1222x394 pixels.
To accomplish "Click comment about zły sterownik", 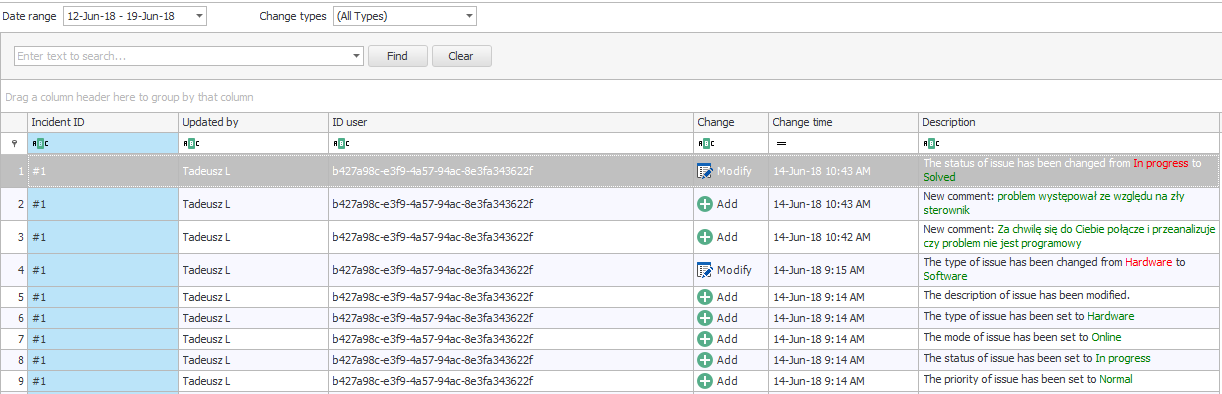I will 1069,204.
